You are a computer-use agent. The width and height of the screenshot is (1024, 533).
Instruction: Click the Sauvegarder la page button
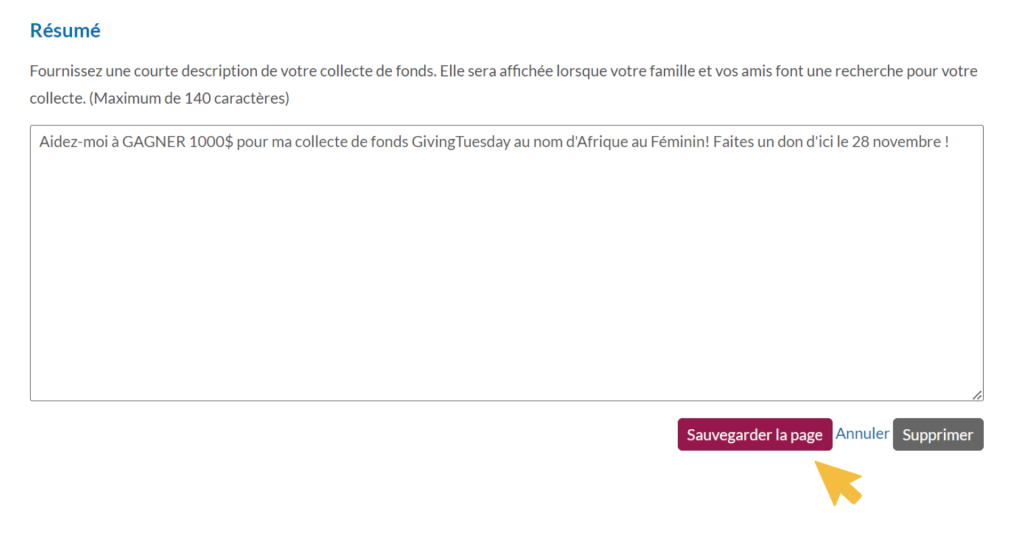[754, 435]
